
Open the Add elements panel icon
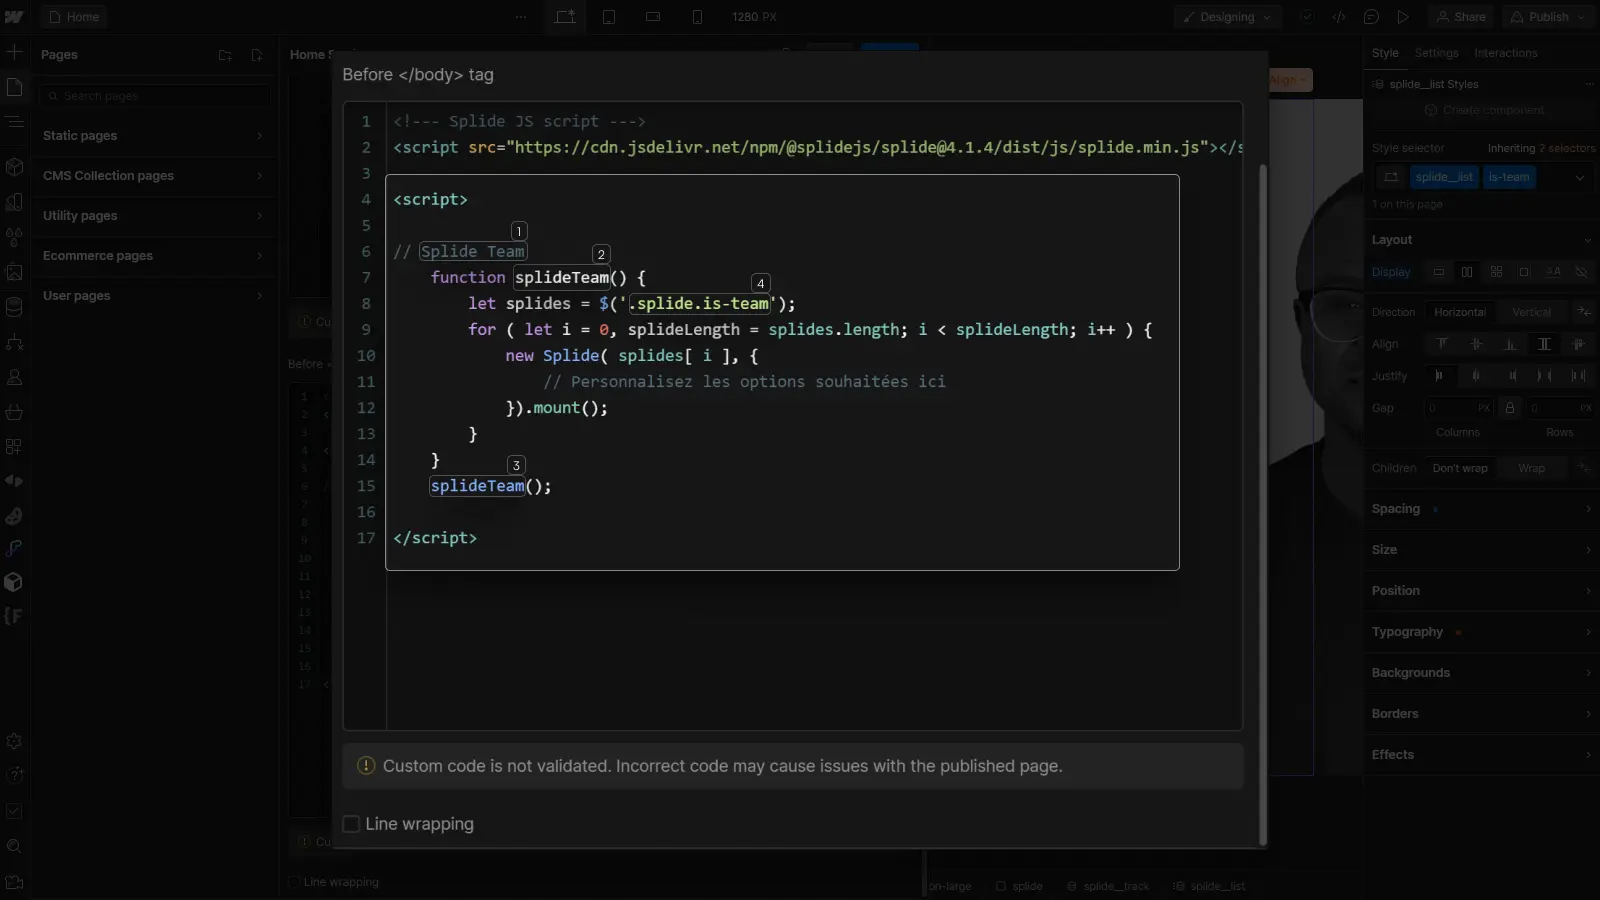(x=14, y=52)
